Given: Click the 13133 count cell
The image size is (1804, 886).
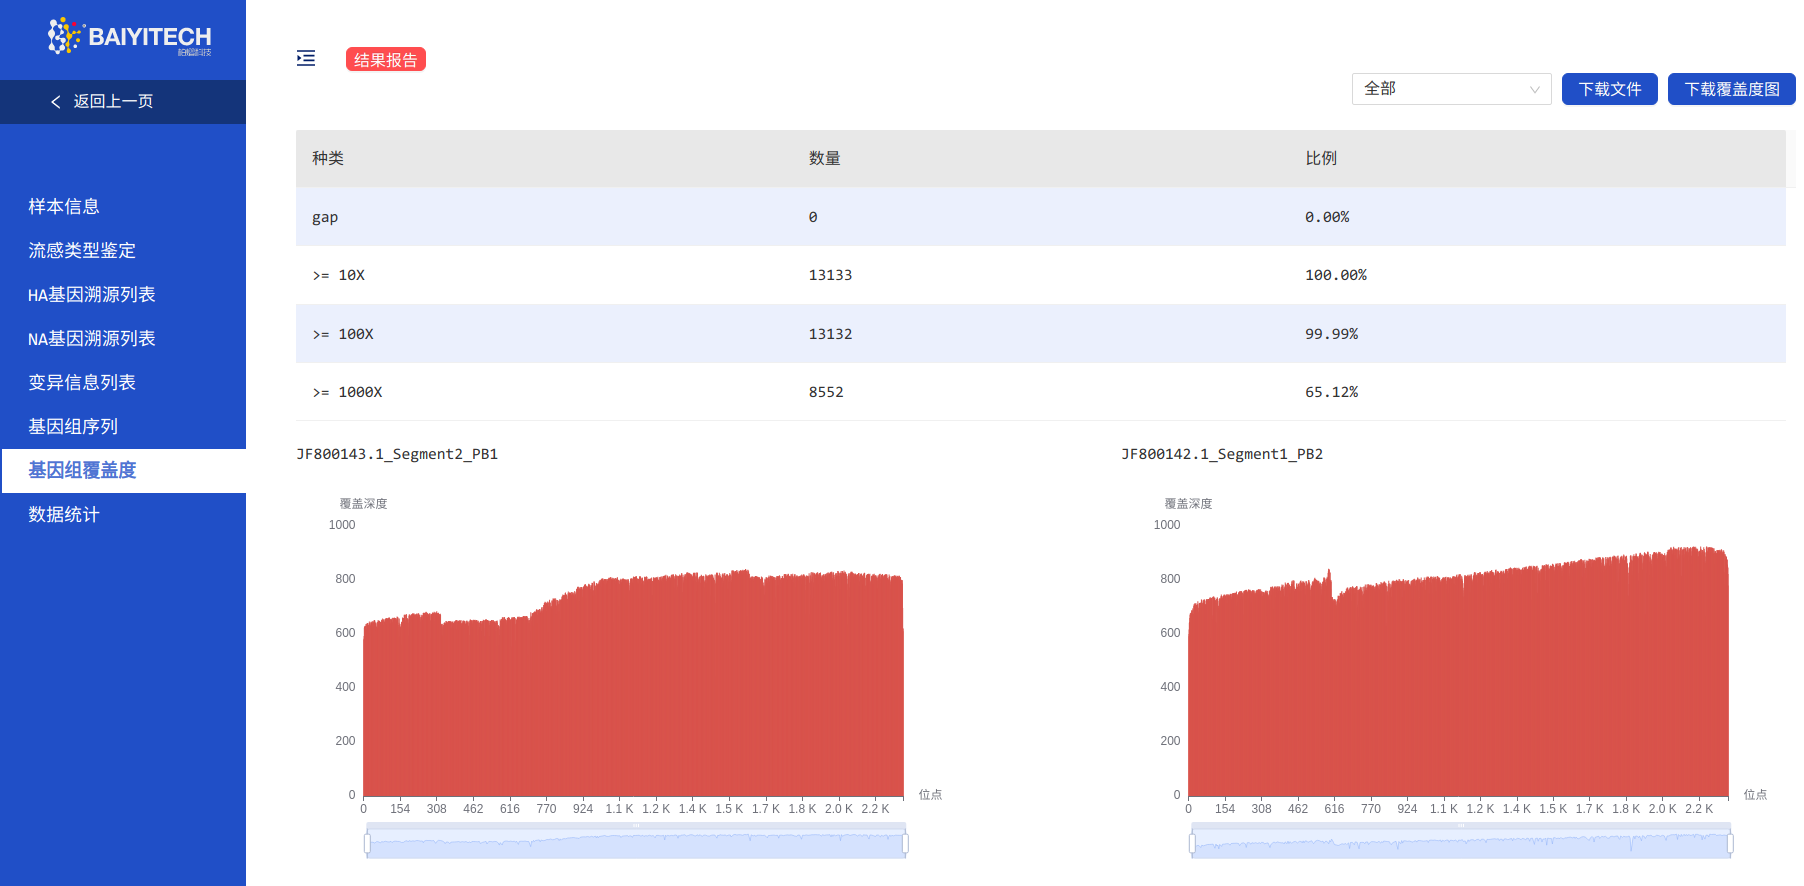Looking at the screenshot, I should (x=831, y=275).
